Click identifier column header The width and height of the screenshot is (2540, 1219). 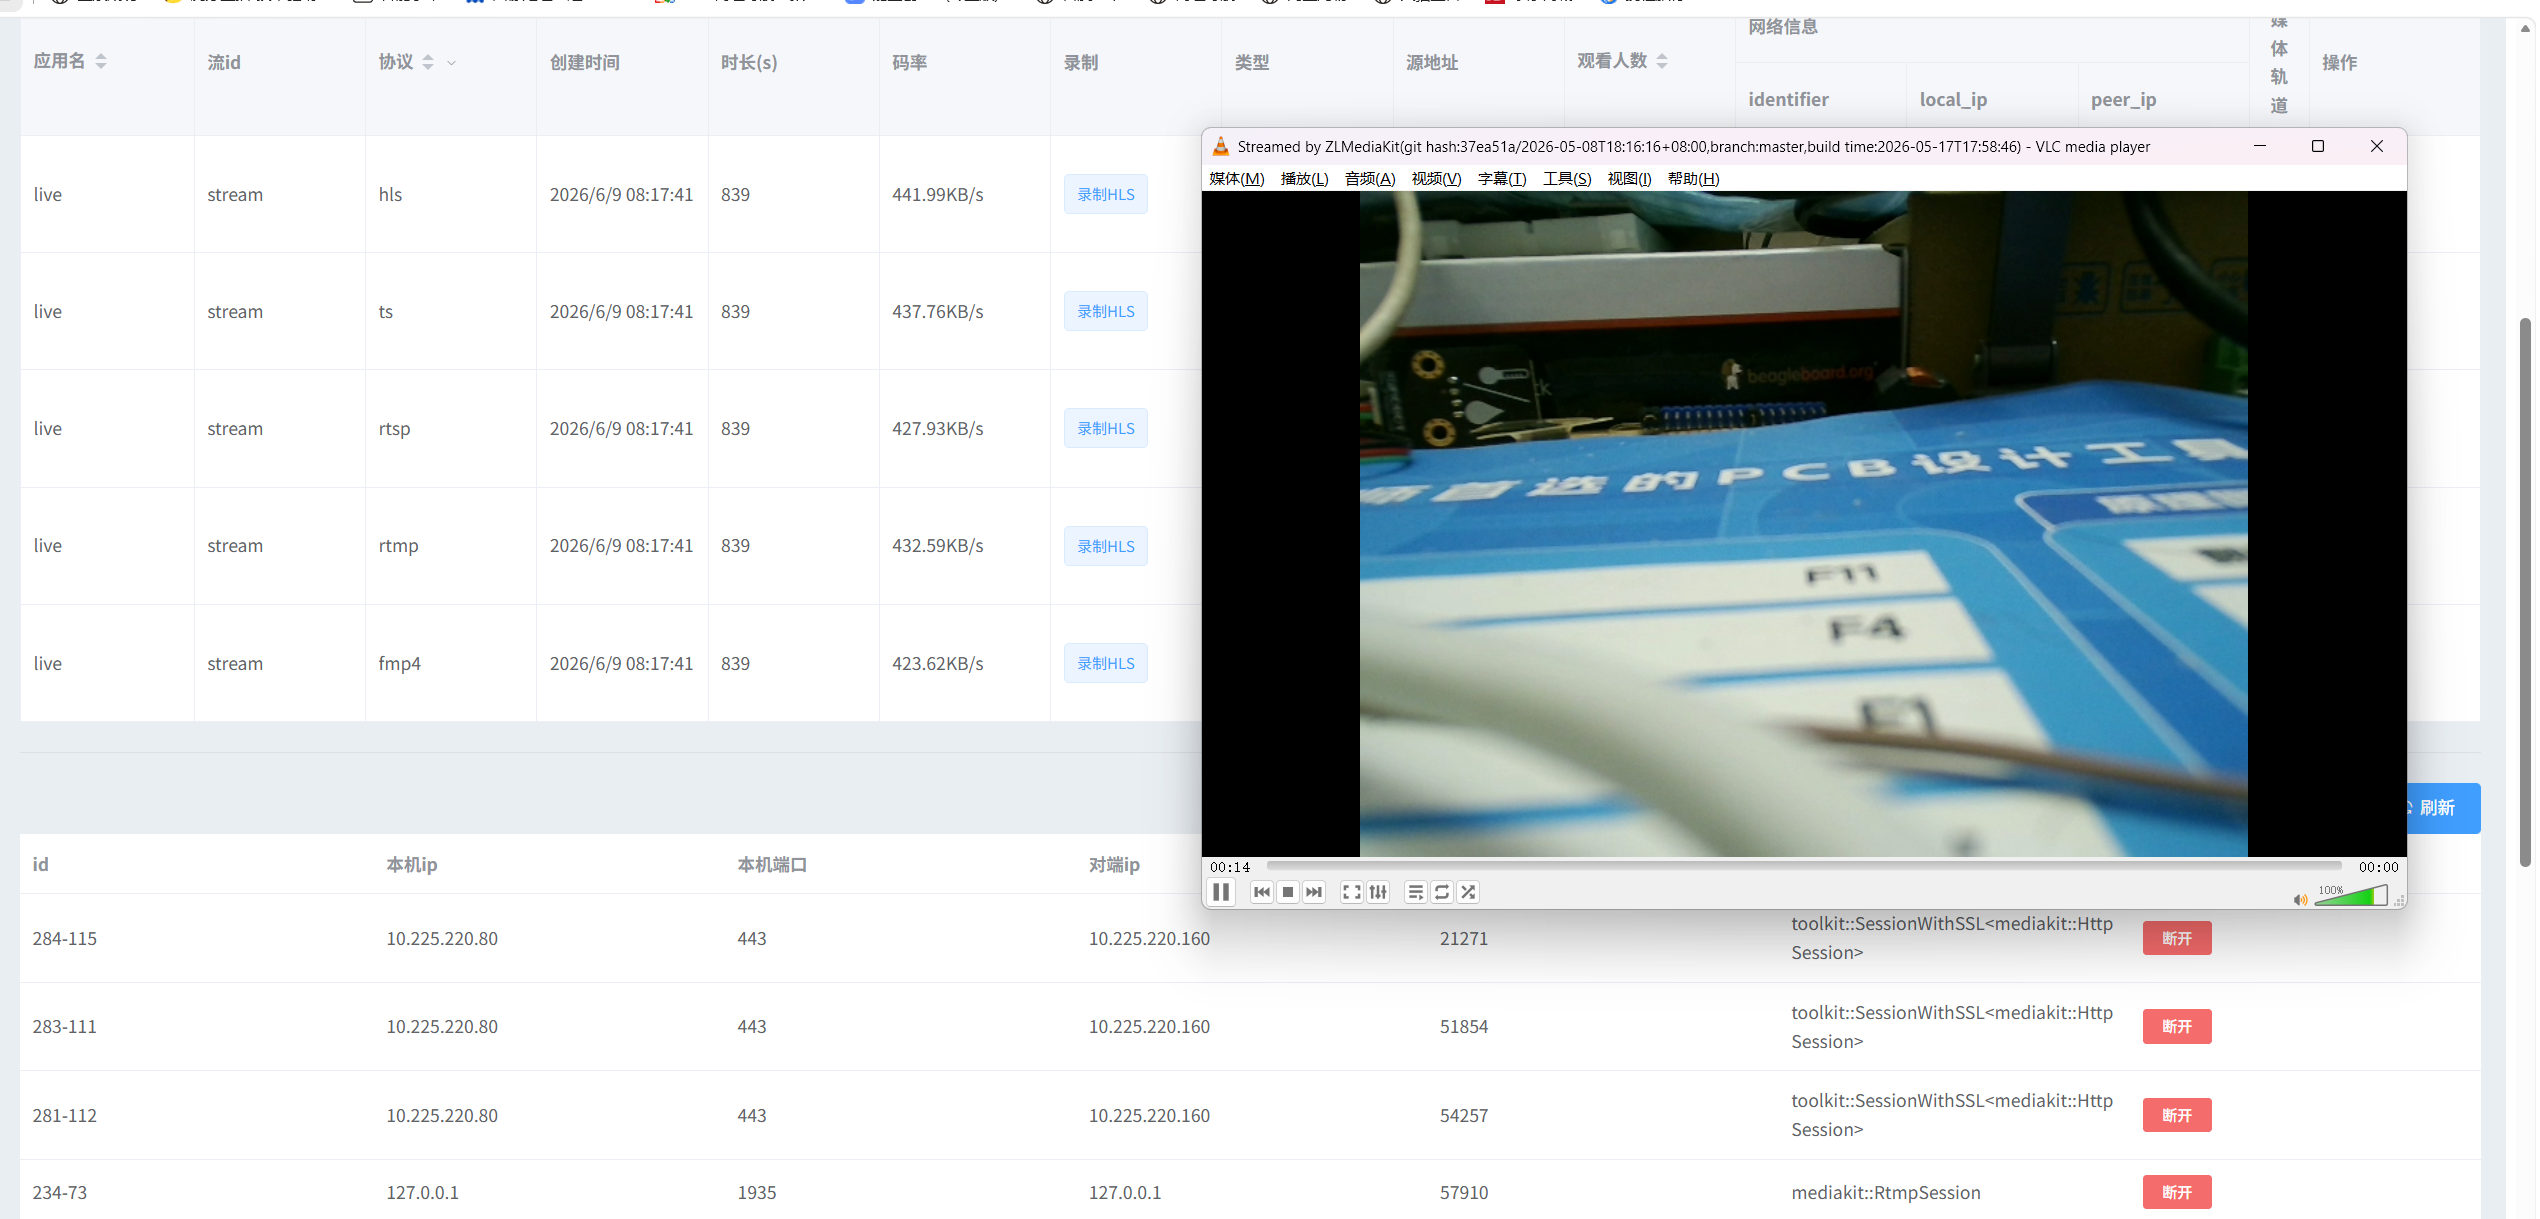pos(1788,99)
